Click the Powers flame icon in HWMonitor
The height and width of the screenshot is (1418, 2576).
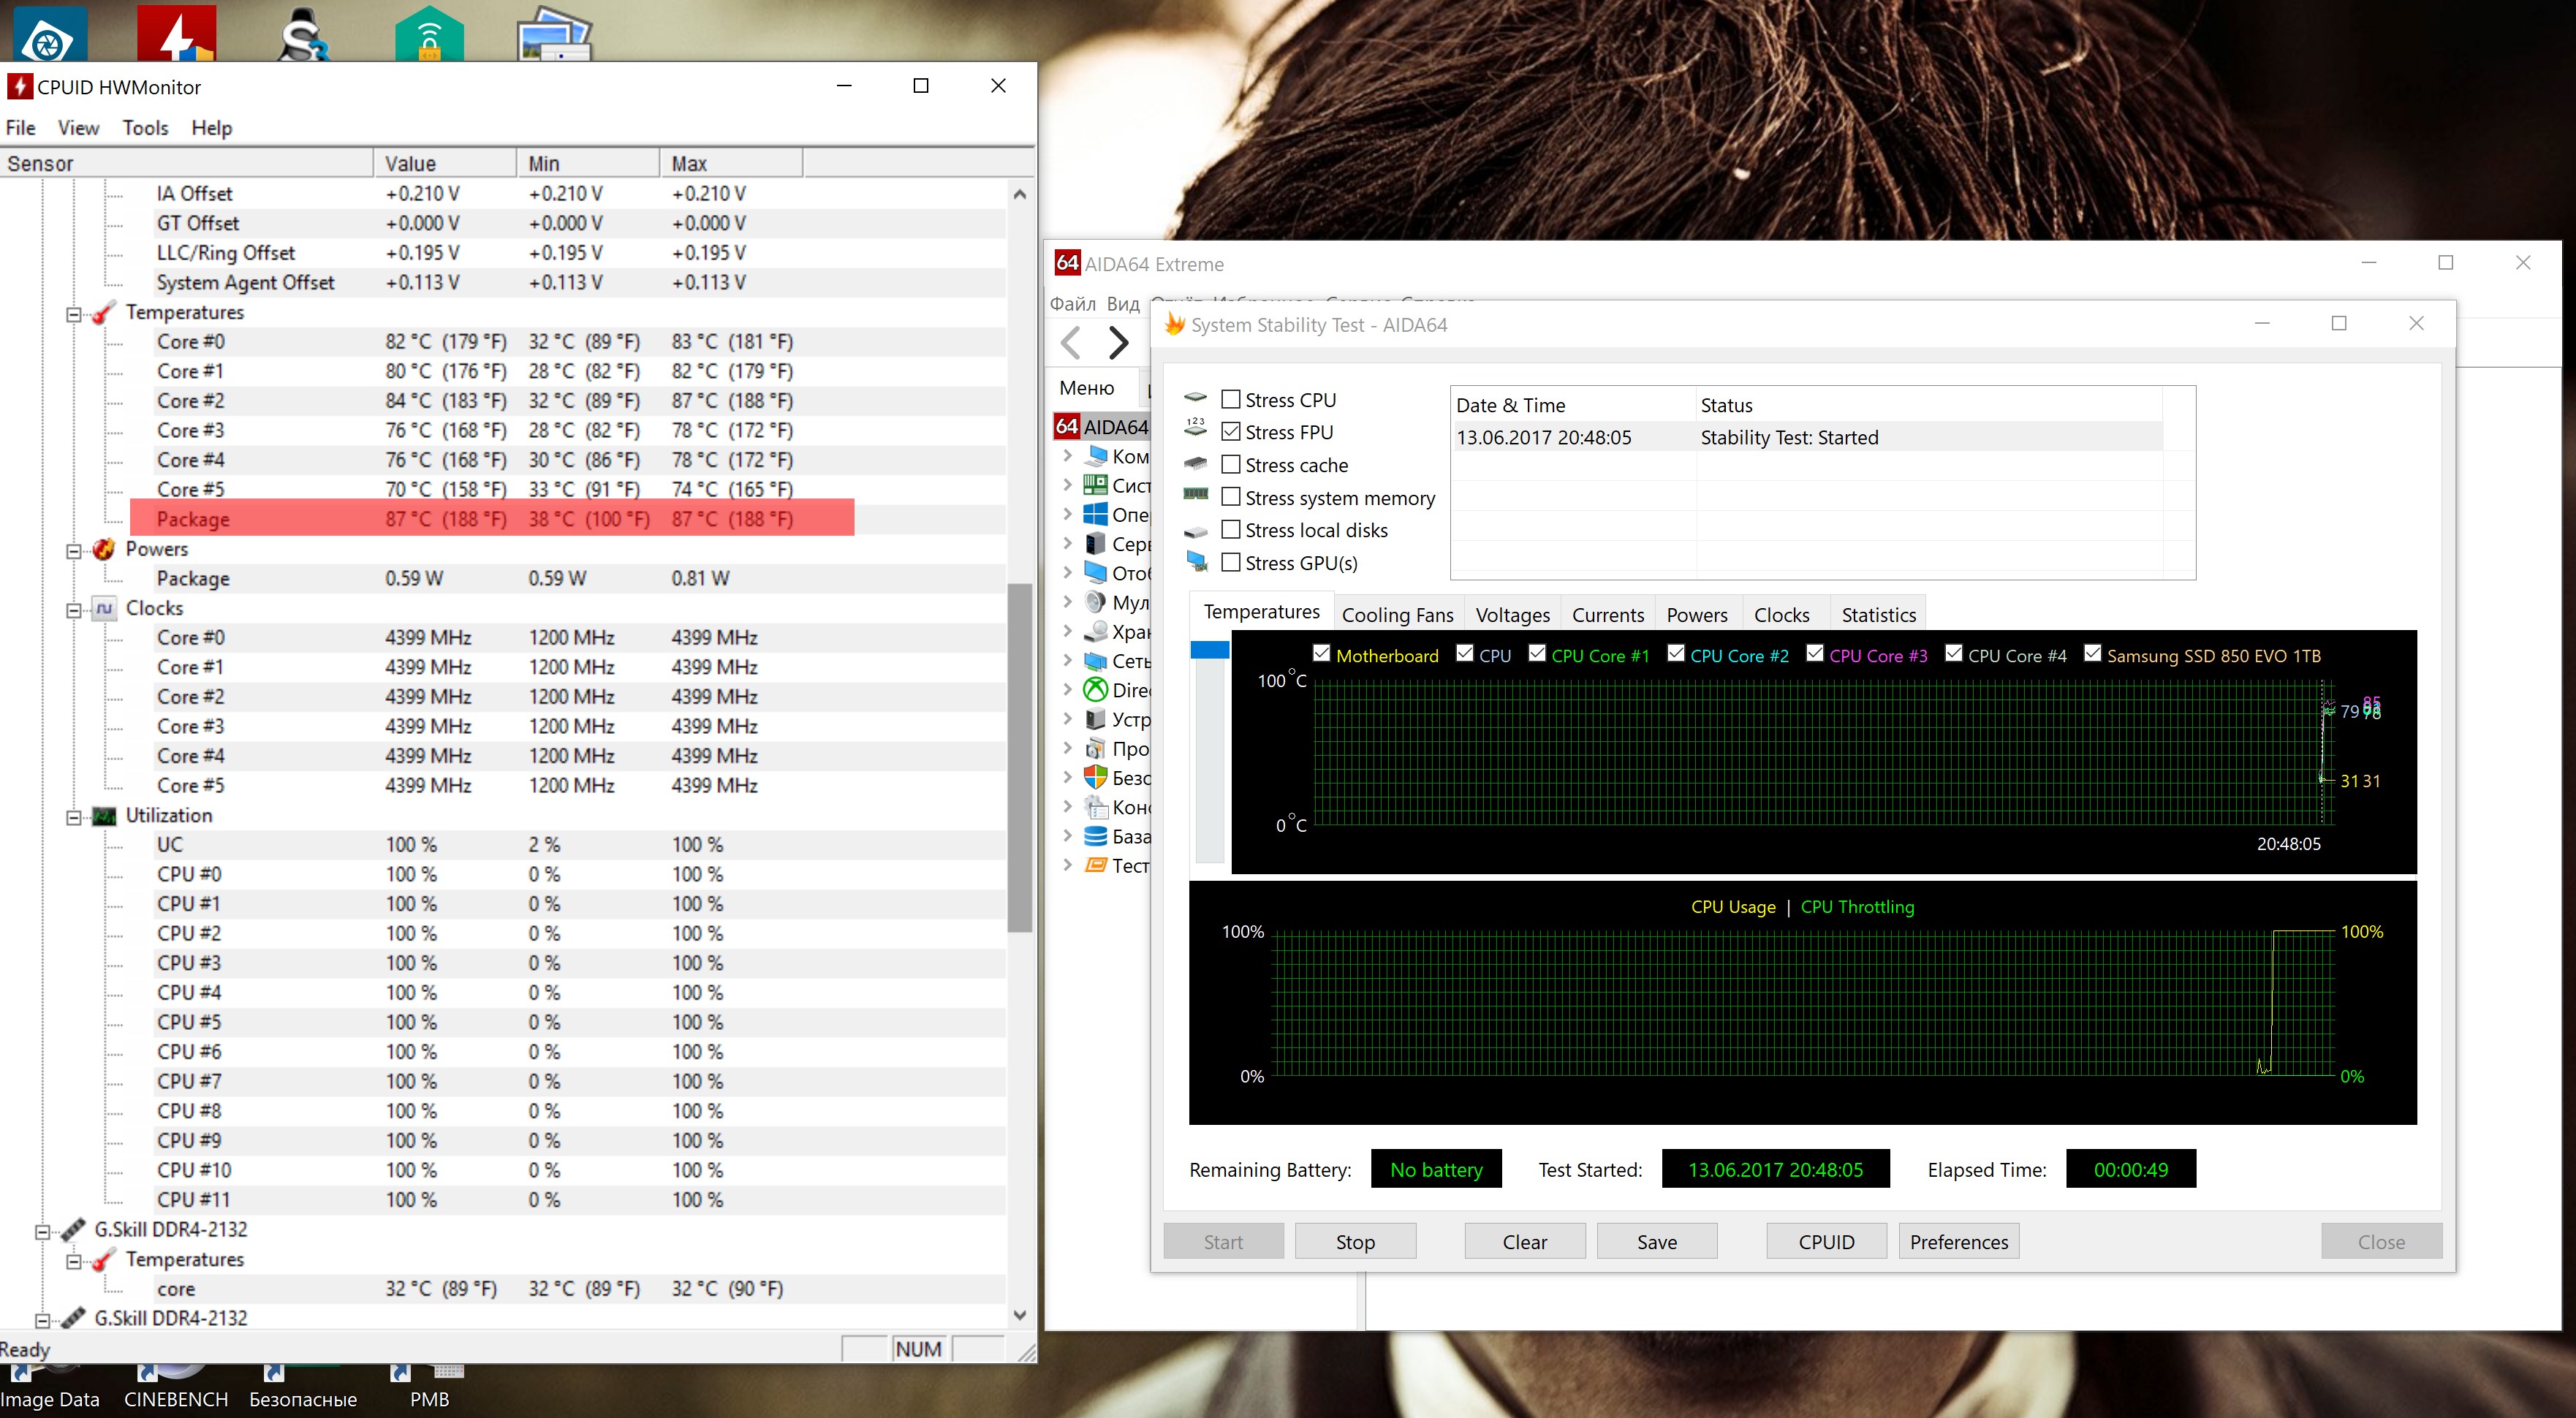point(104,549)
